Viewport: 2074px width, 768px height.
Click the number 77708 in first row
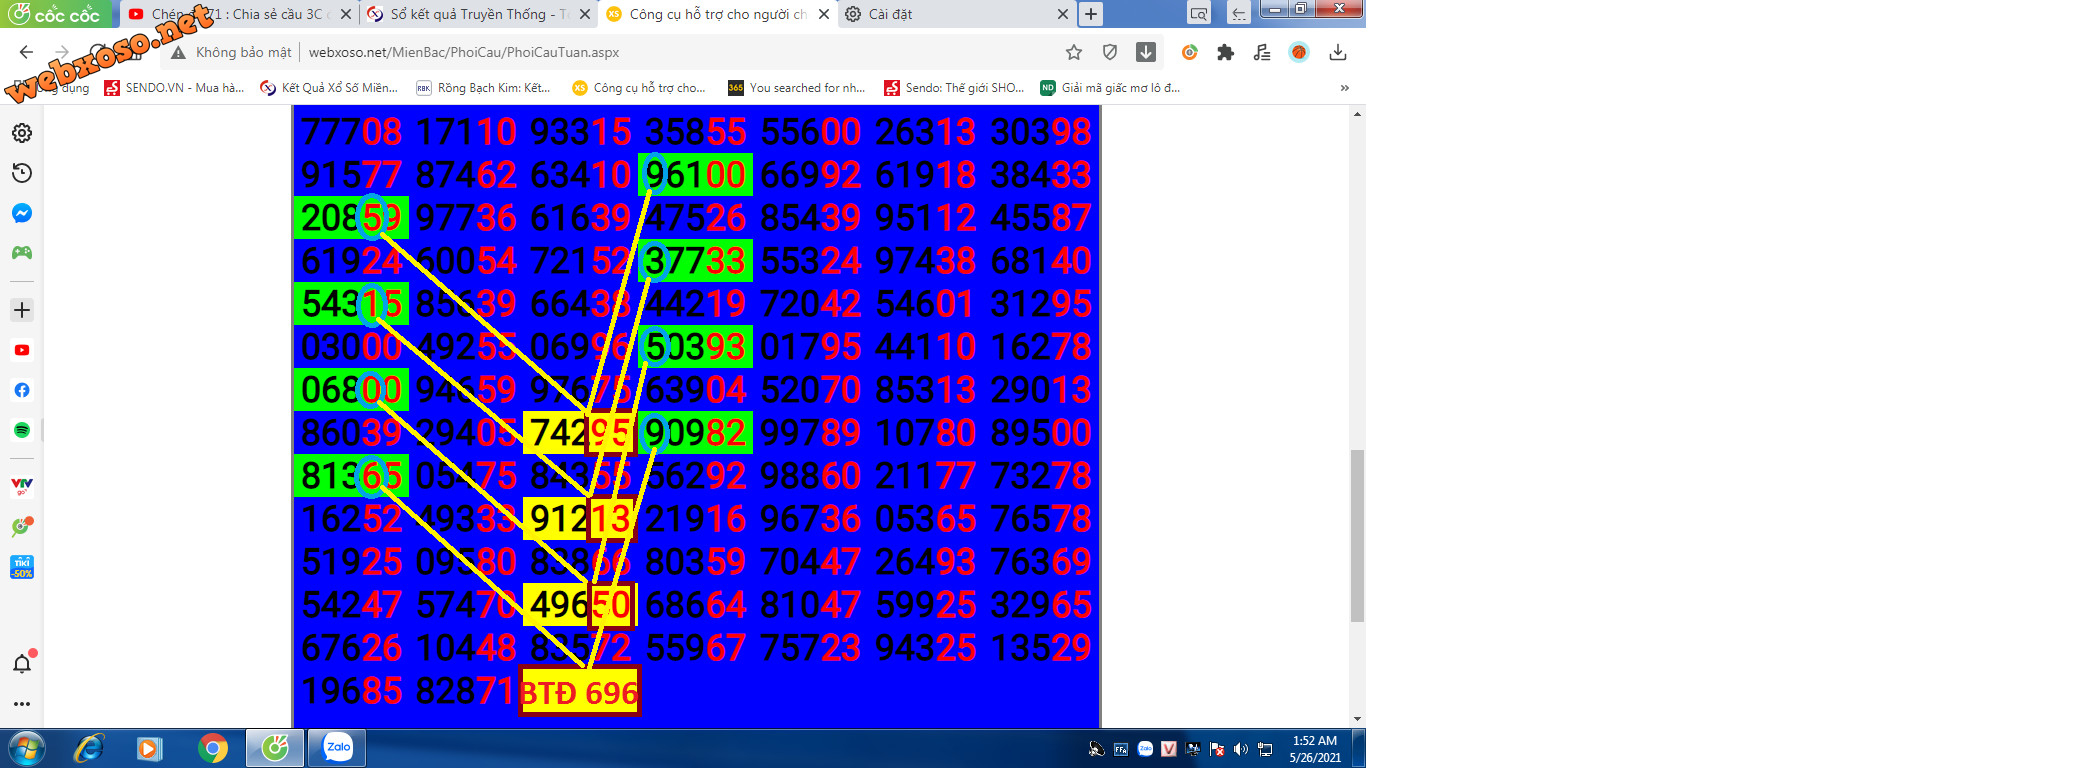pyautogui.click(x=352, y=132)
